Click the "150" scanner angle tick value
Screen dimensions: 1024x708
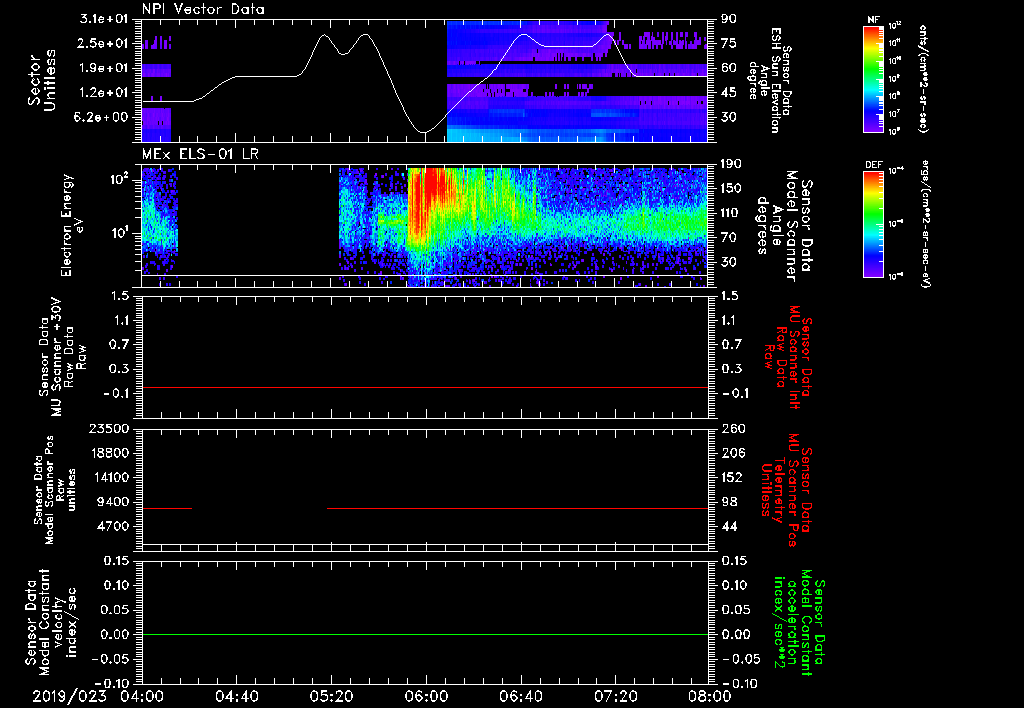pyautogui.click(x=732, y=188)
